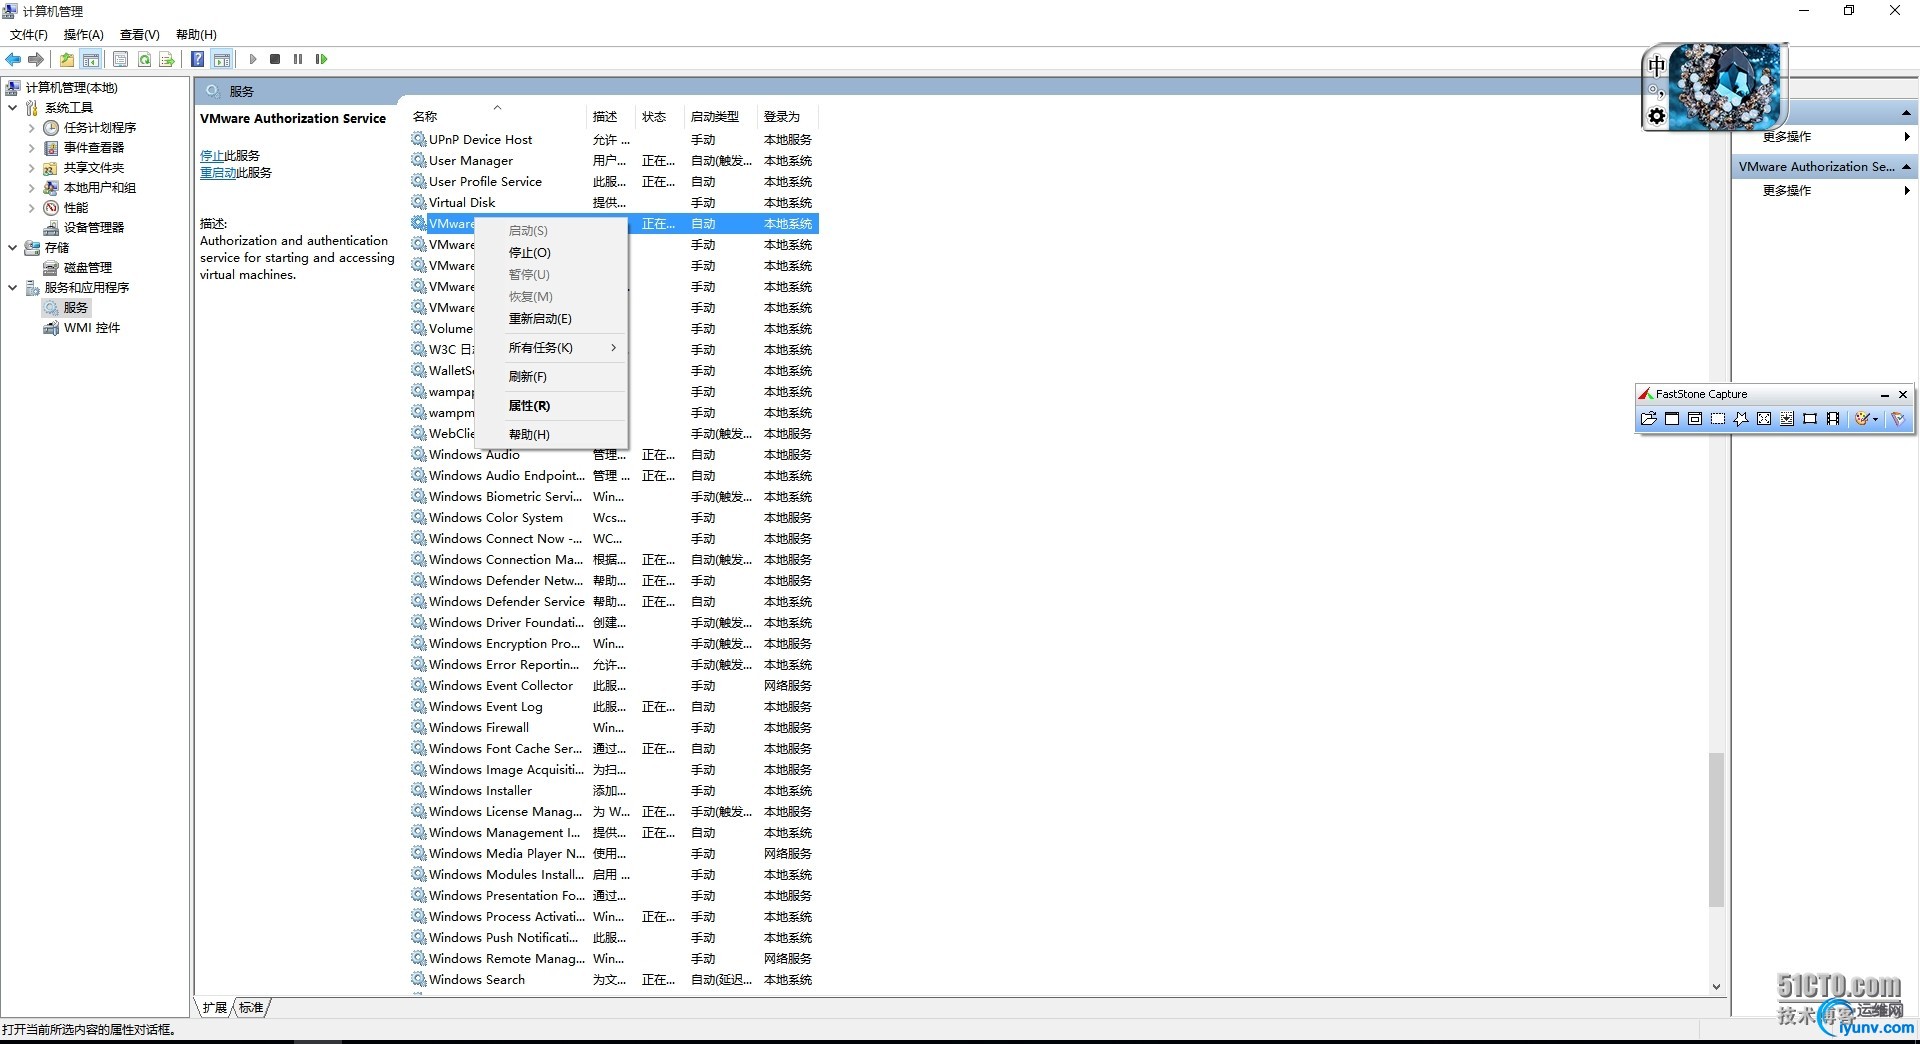The height and width of the screenshot is (1044, 1920).
Task: Click the scrollbar down arrow in services list
Action: coord(1716,987)
